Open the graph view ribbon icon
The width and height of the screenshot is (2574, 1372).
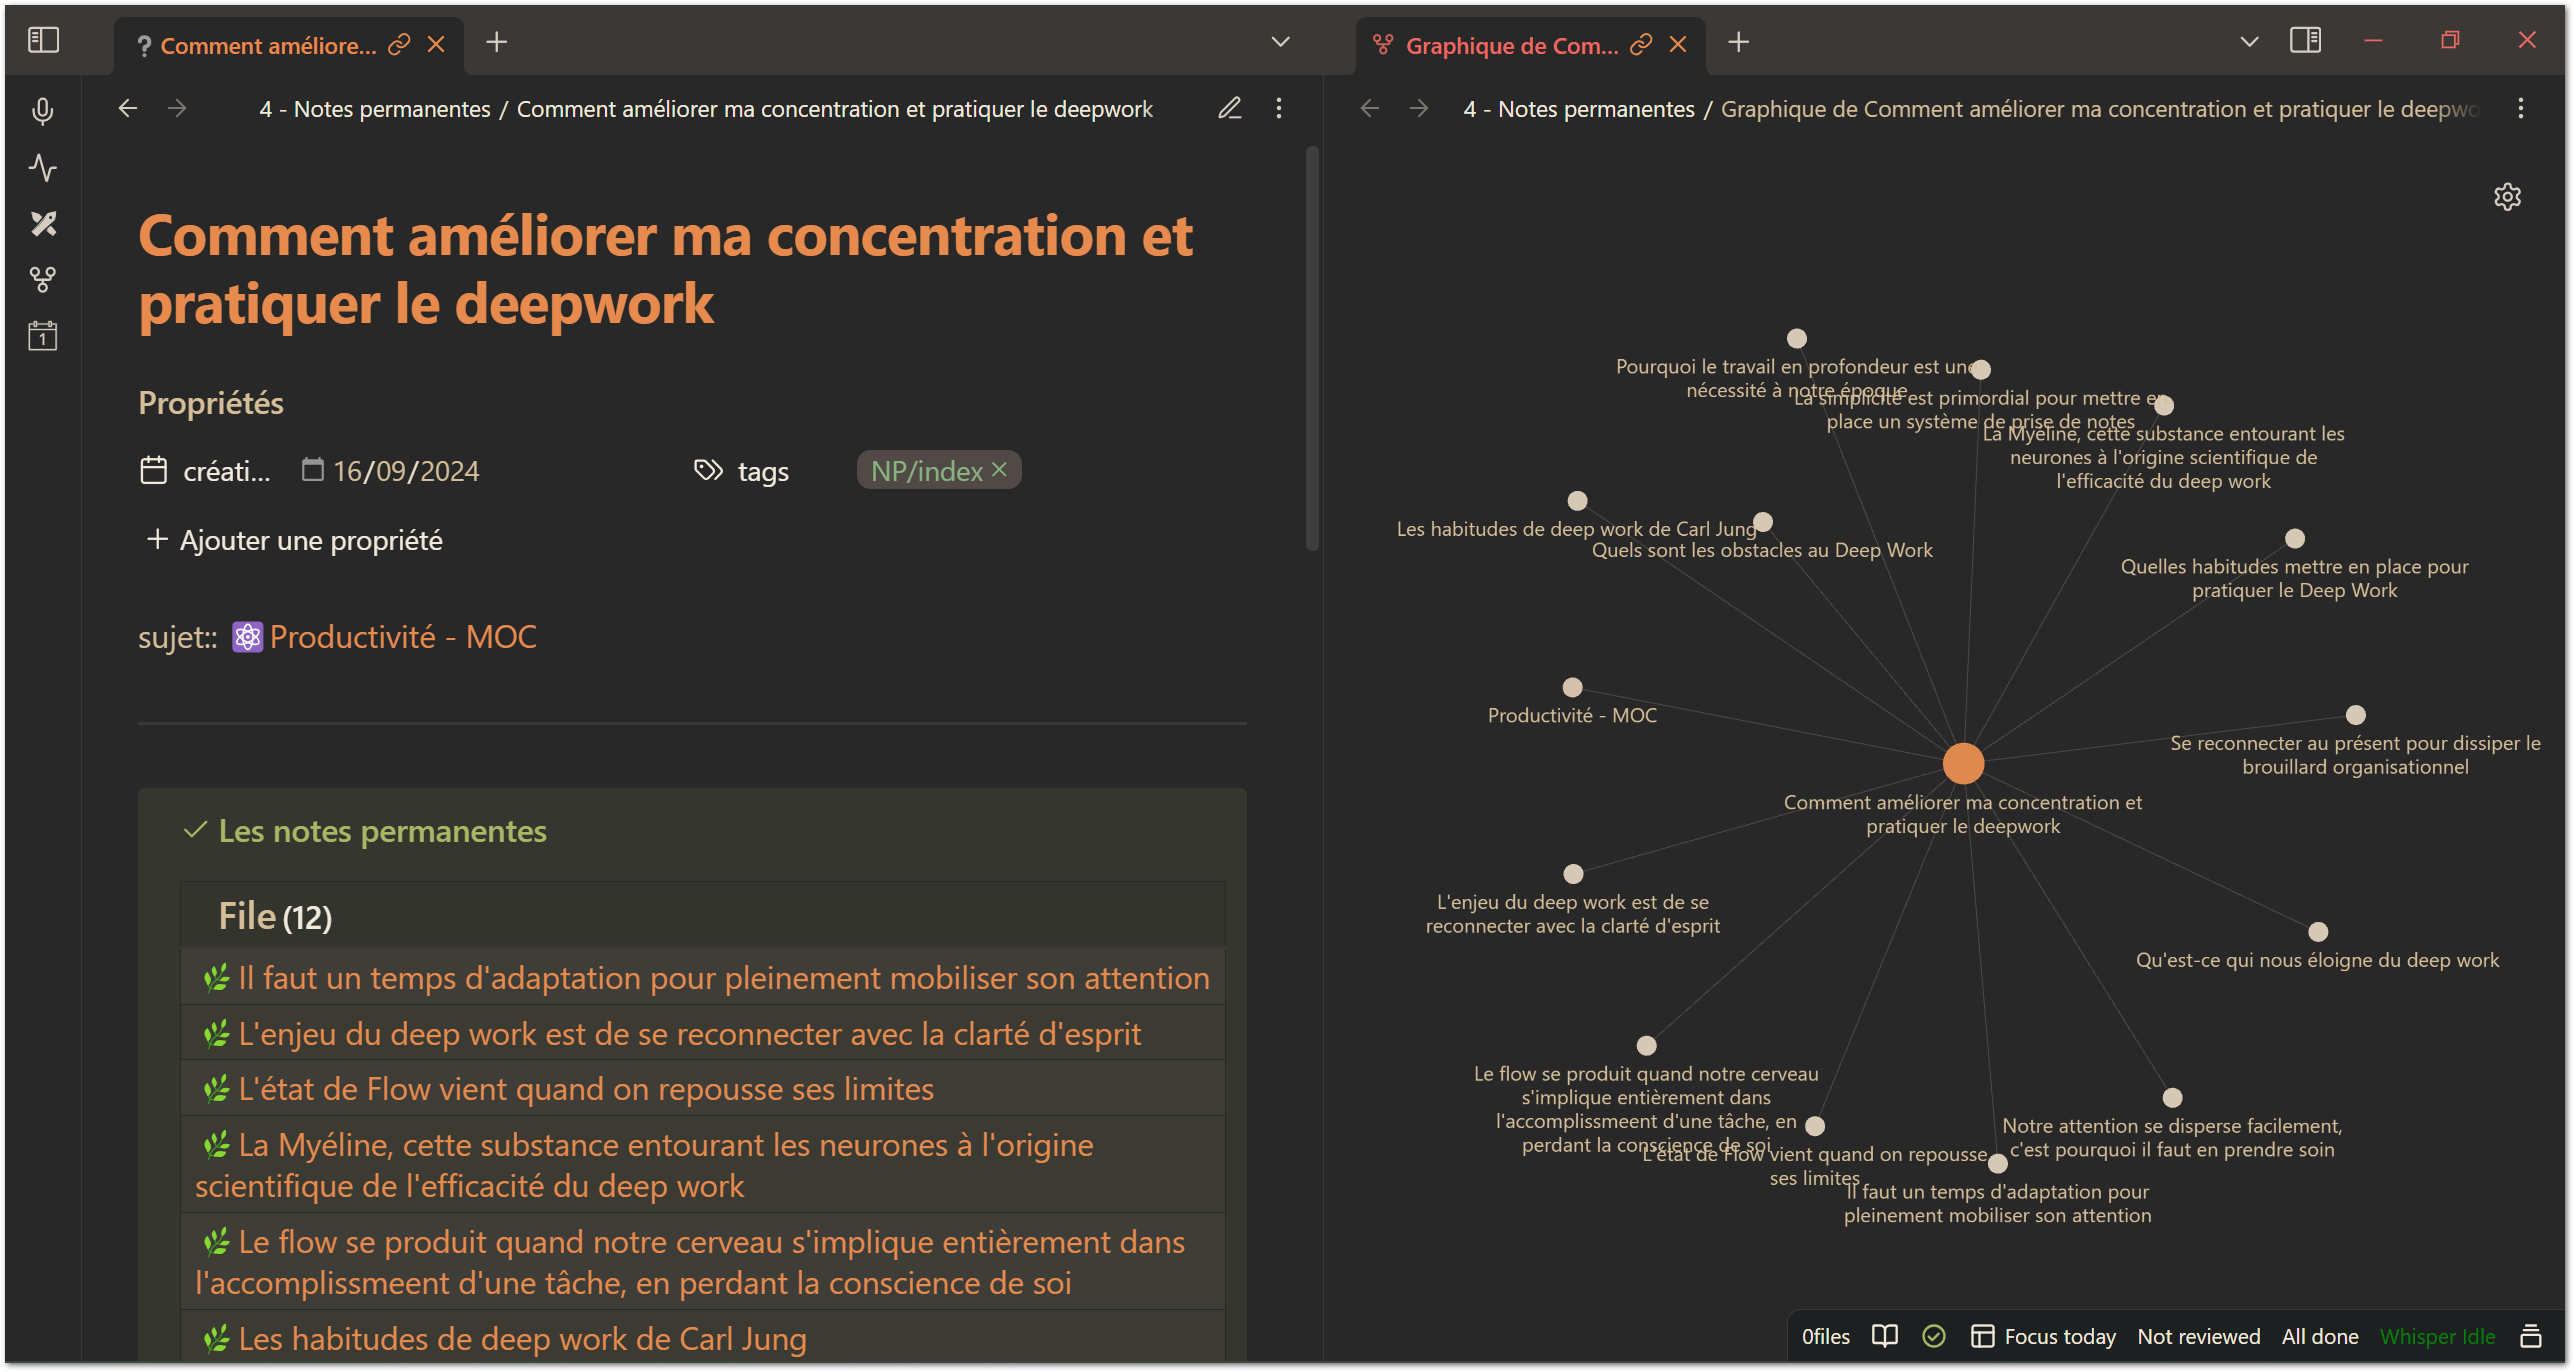coord(42,279)
